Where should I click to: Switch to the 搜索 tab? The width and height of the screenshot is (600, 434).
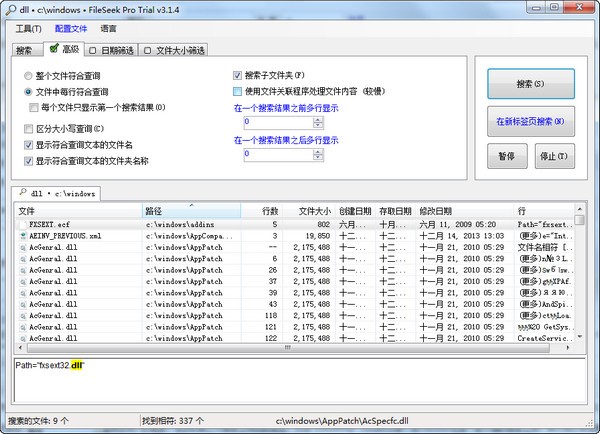(24, 49)
